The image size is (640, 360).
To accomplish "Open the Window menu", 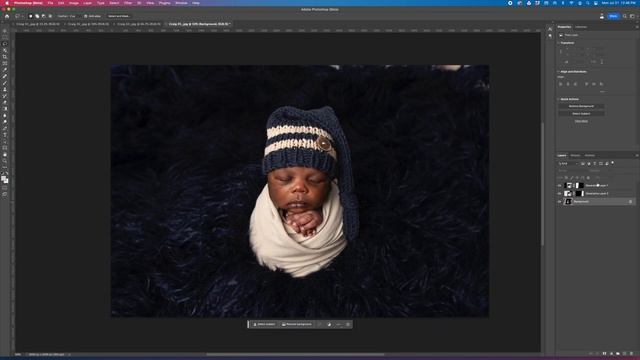I will pos(181,3).
